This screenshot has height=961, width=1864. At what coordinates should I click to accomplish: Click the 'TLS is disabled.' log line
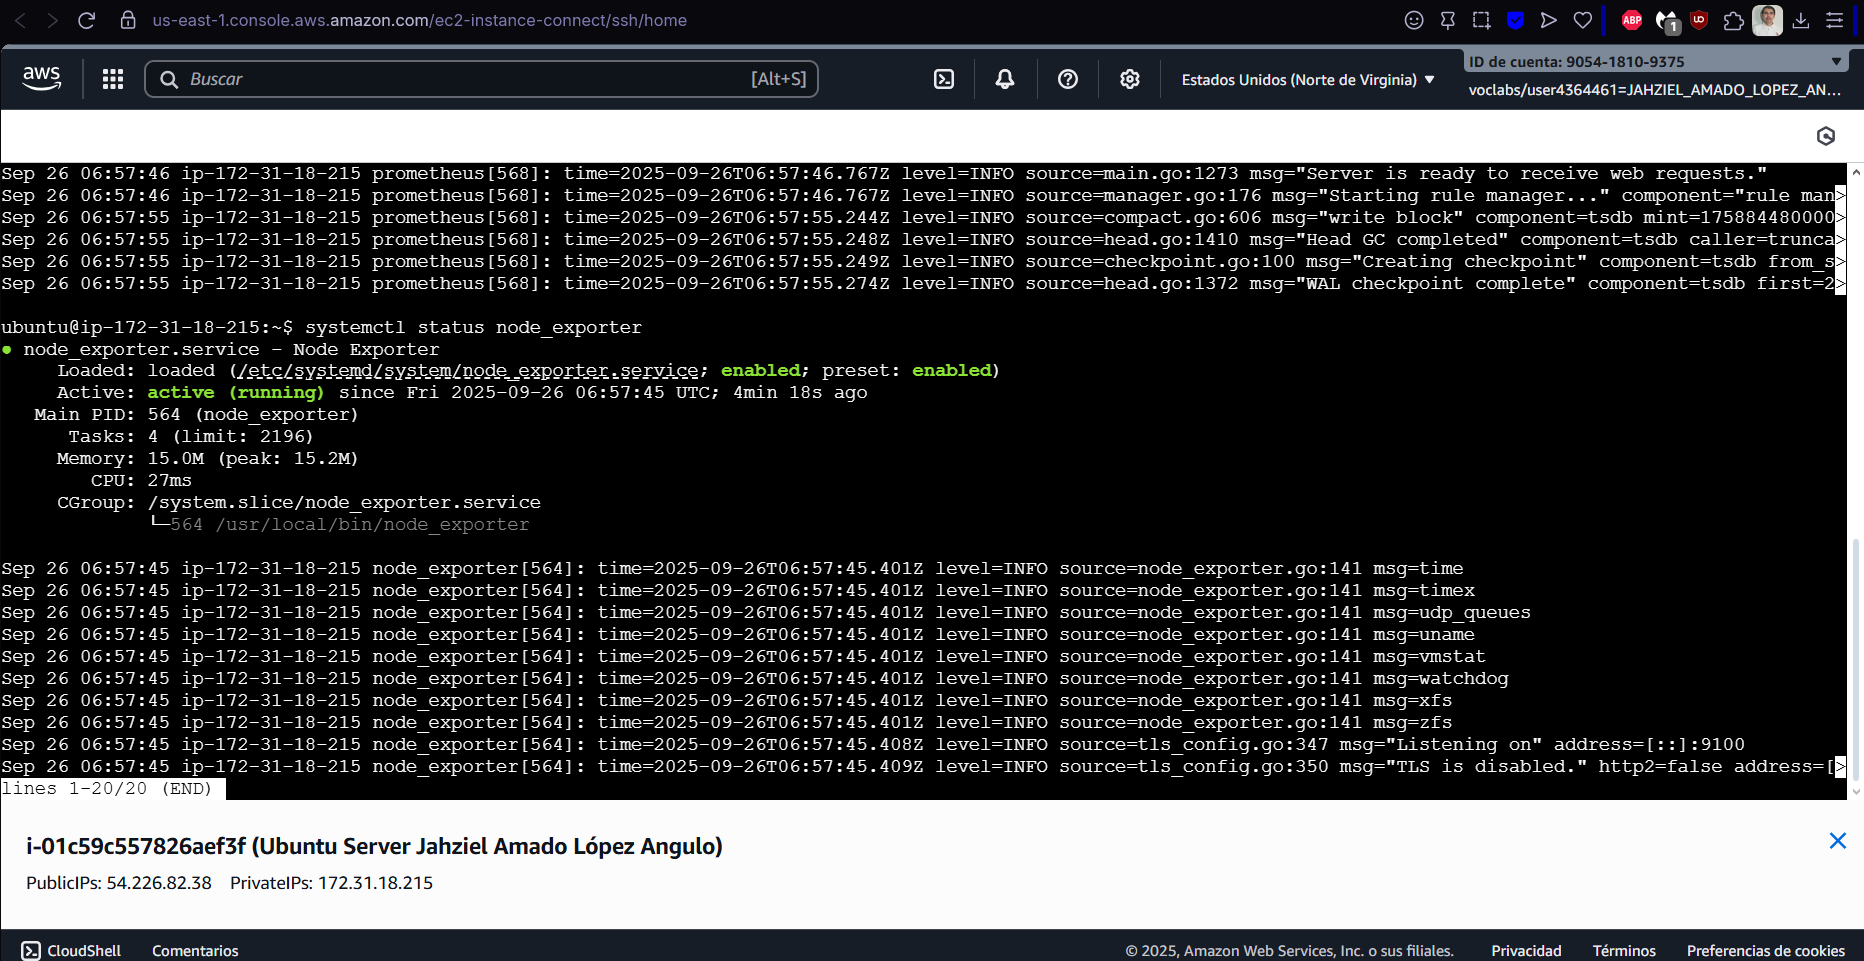(923, 767)
